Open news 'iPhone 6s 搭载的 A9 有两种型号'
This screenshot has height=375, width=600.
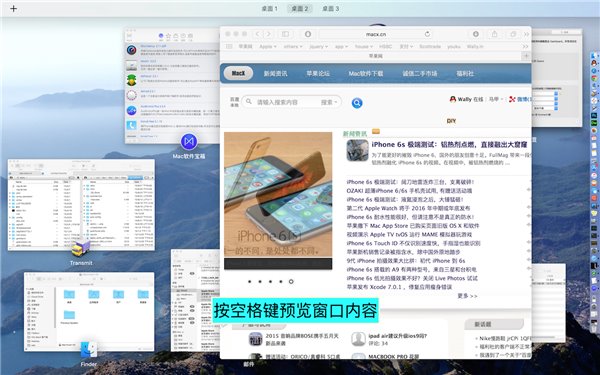[x=411, y=270]
